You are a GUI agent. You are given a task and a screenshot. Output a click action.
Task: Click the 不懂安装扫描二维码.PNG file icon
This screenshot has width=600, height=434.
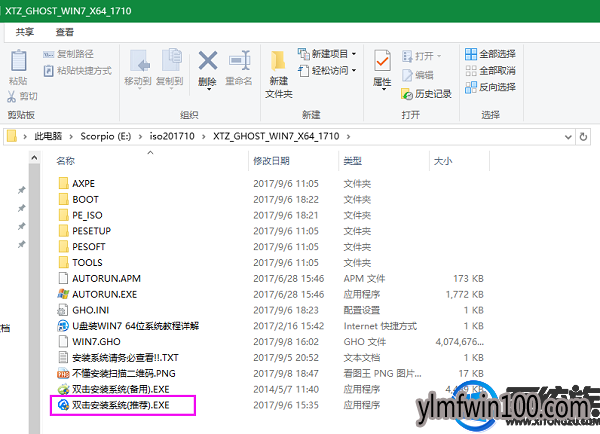tap(63, 373)
